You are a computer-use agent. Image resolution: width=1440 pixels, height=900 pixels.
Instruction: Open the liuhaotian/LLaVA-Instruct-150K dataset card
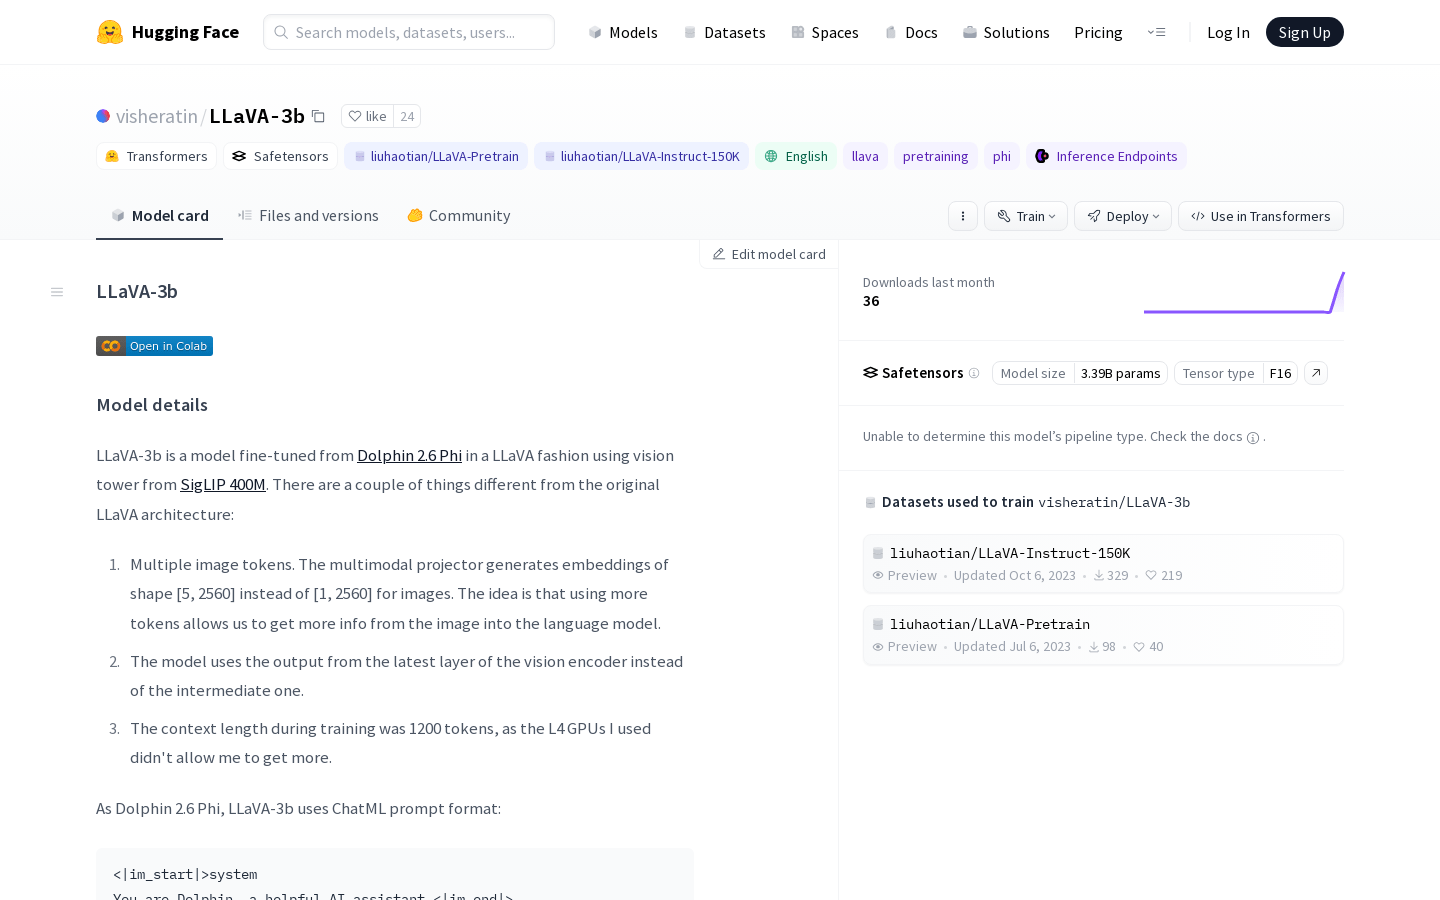click(x=1103, y=564)
